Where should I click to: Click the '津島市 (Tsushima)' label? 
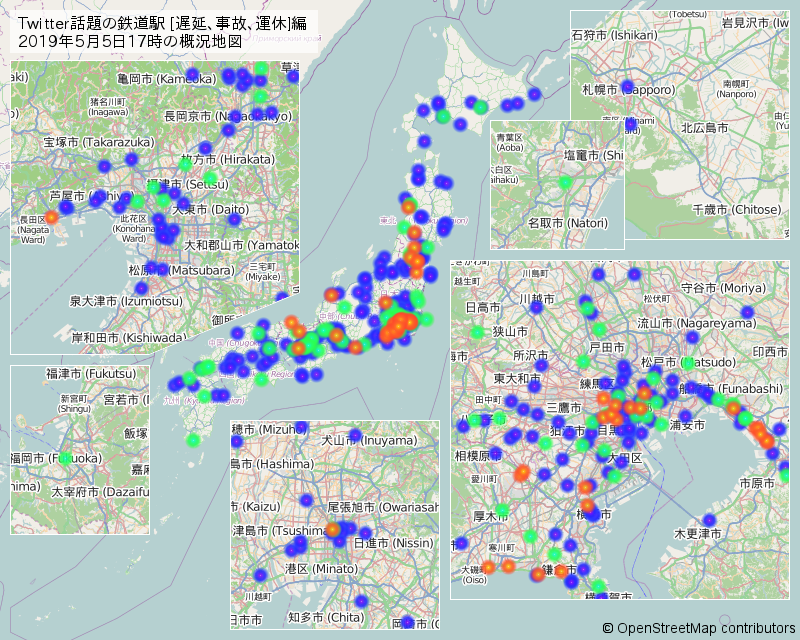[x=279, y=531]
